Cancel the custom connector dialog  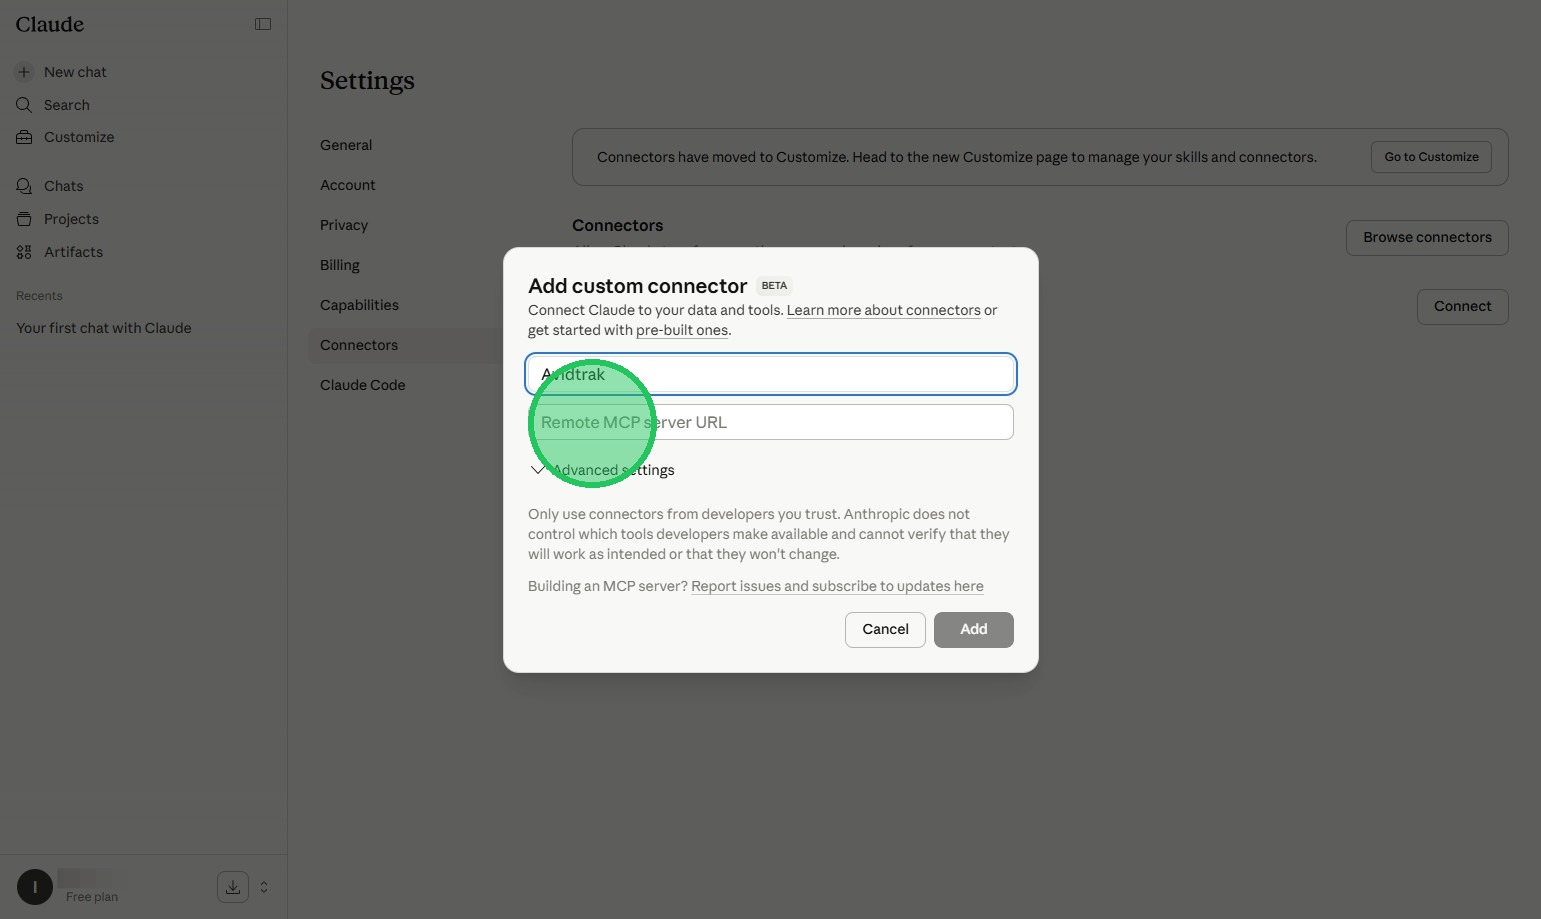pyautogui.click(x=885, y=630)
